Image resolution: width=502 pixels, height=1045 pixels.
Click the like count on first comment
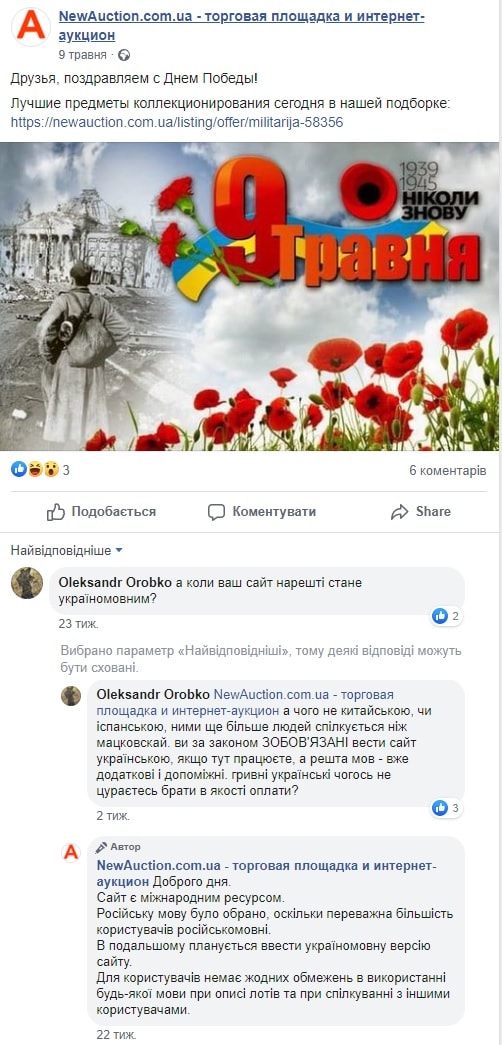pyautogui.click(x=446, y=616)
